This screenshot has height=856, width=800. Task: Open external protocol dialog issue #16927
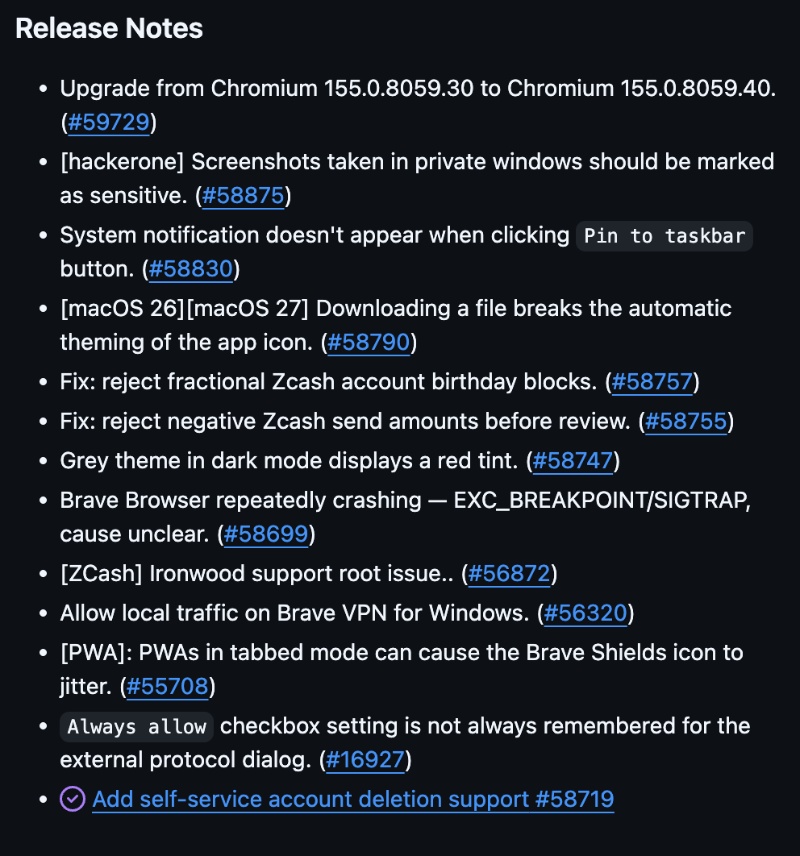pyautogui.click(x=365, y=759)
